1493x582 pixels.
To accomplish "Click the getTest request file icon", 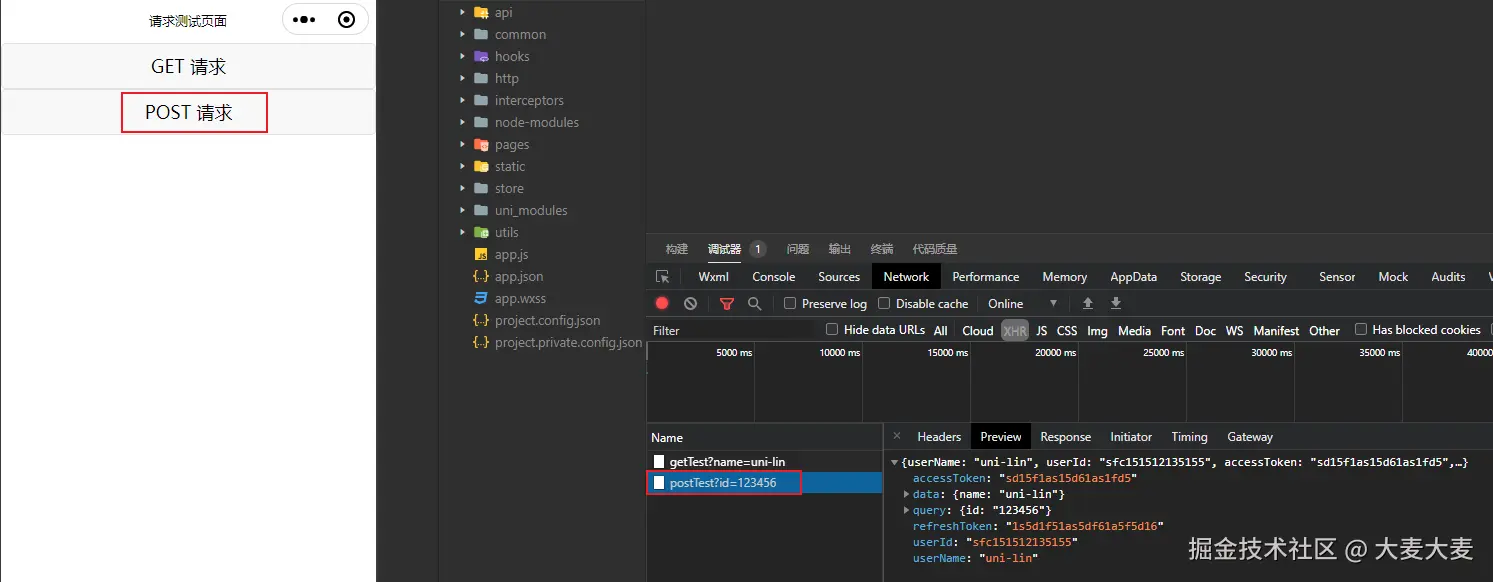I will coord(659,462).
